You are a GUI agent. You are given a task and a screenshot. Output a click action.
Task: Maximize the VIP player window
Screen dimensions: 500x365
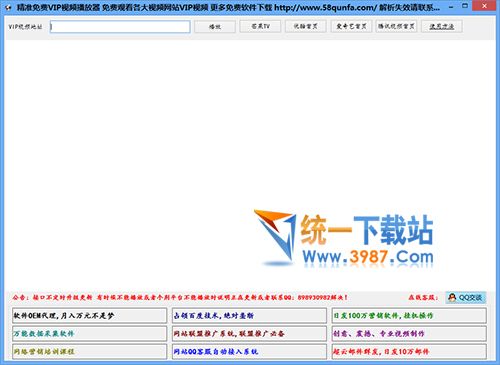465,6
